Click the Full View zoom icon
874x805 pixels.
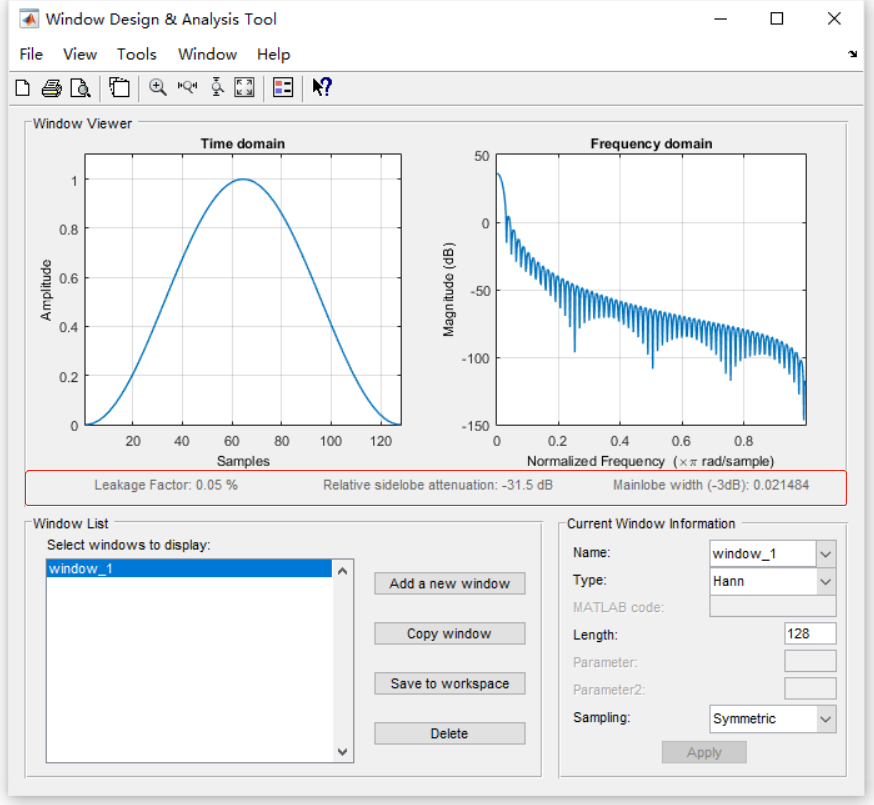pyautogui.click(x=244, y=88)
